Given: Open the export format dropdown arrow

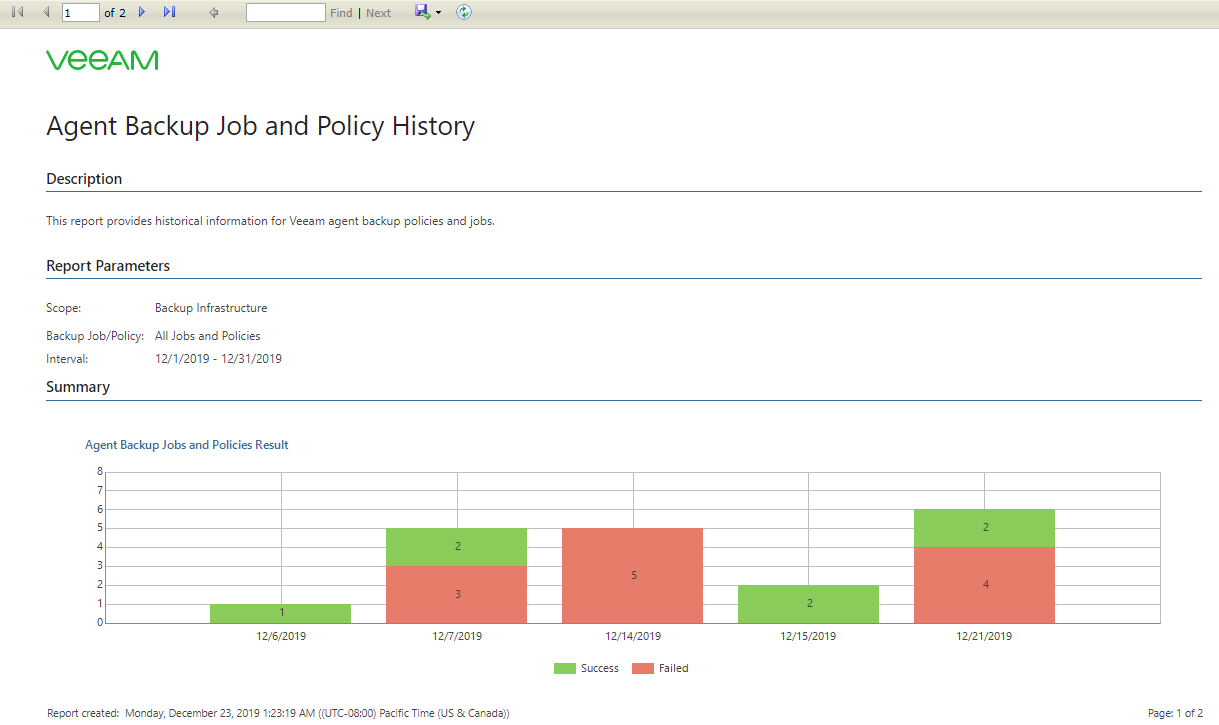Looking at the screenshot, I should pos(439,13).
